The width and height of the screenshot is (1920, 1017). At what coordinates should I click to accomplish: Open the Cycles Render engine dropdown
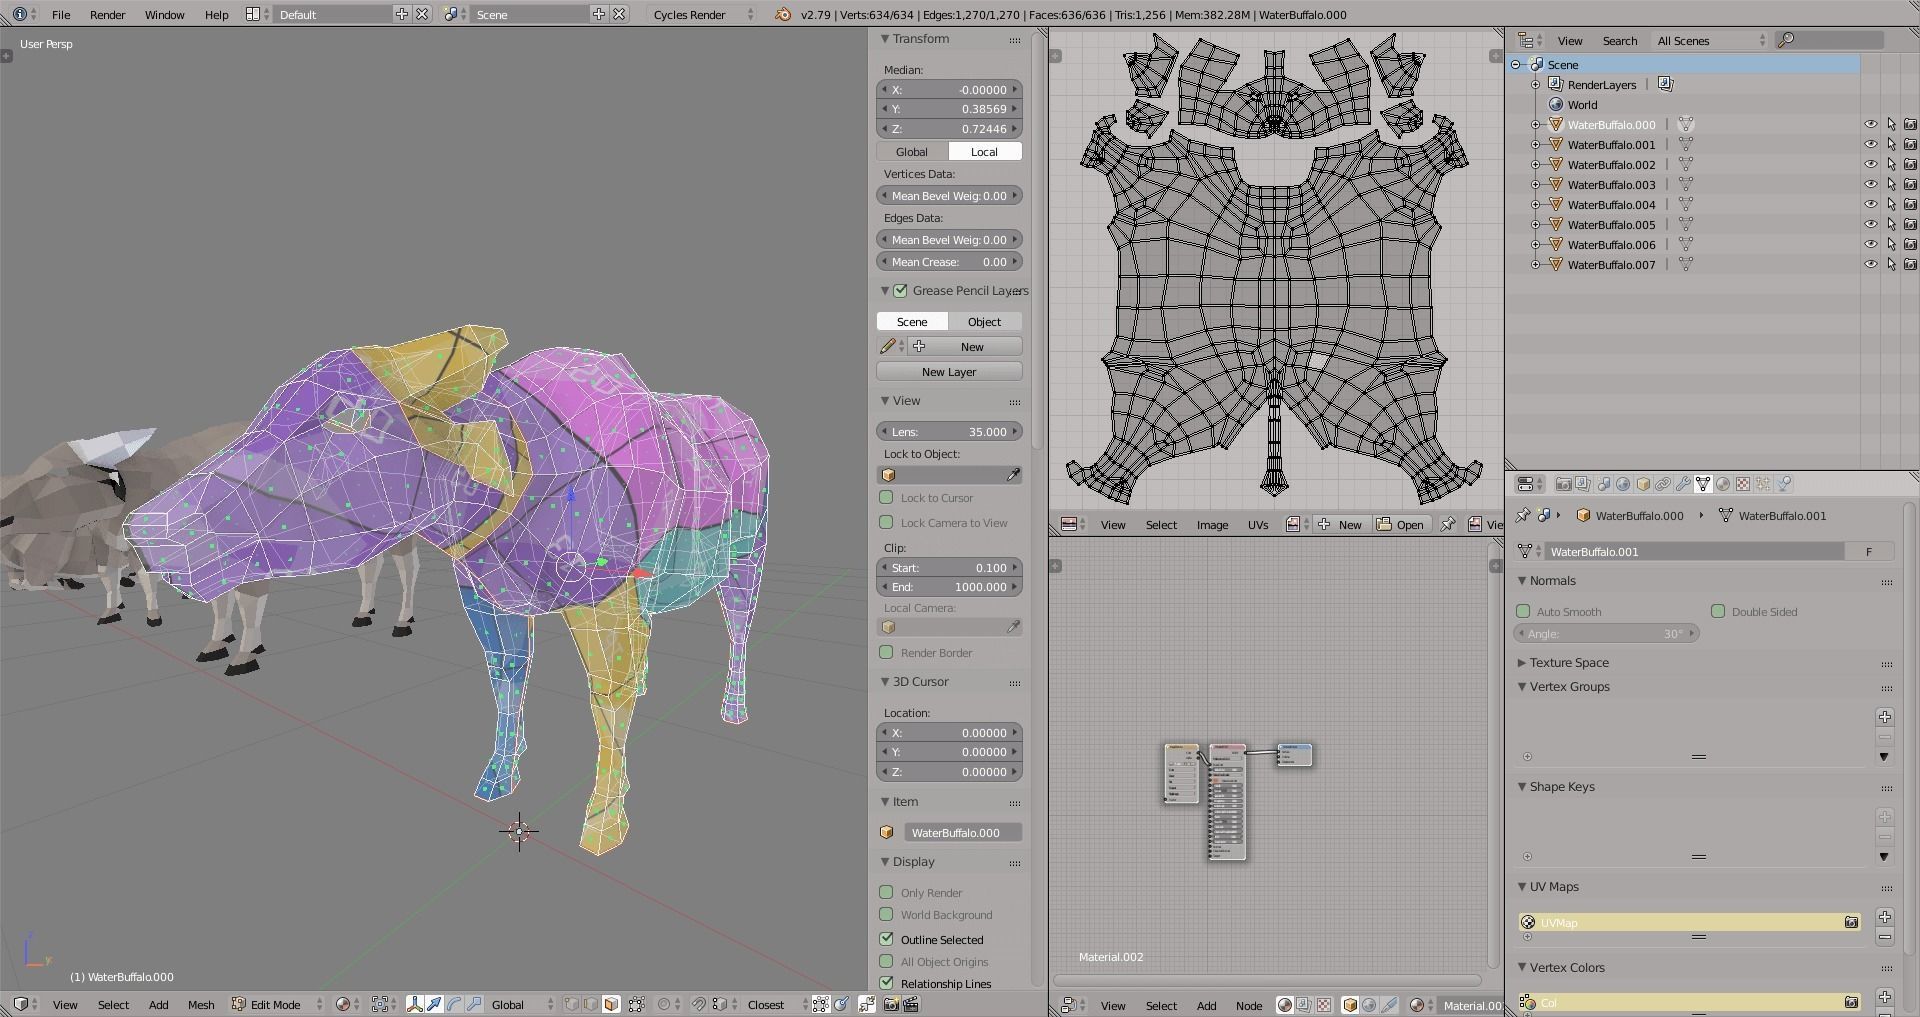[x=703, y=14]
